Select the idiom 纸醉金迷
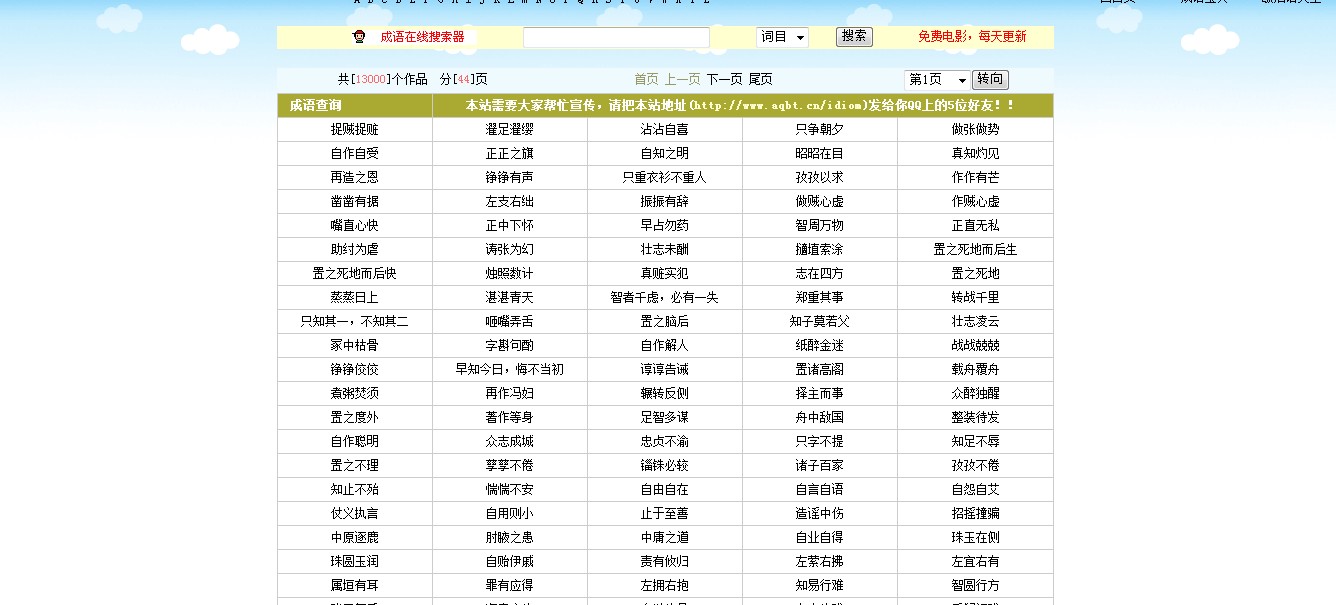Screen dimensions: 1336x605 (820, 346)
